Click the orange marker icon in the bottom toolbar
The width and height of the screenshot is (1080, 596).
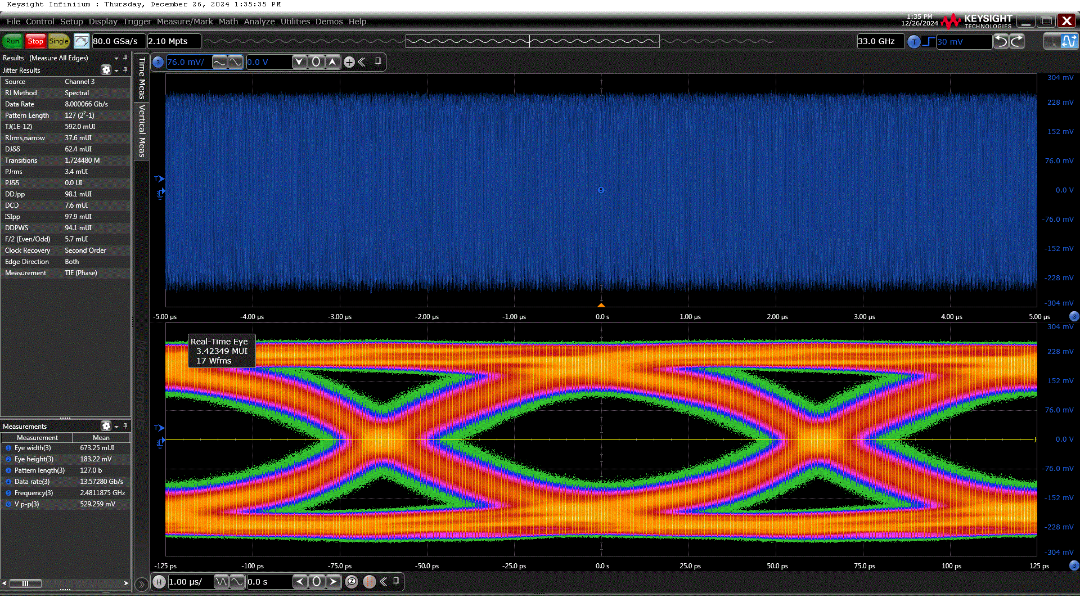click(x=368, y=582)
